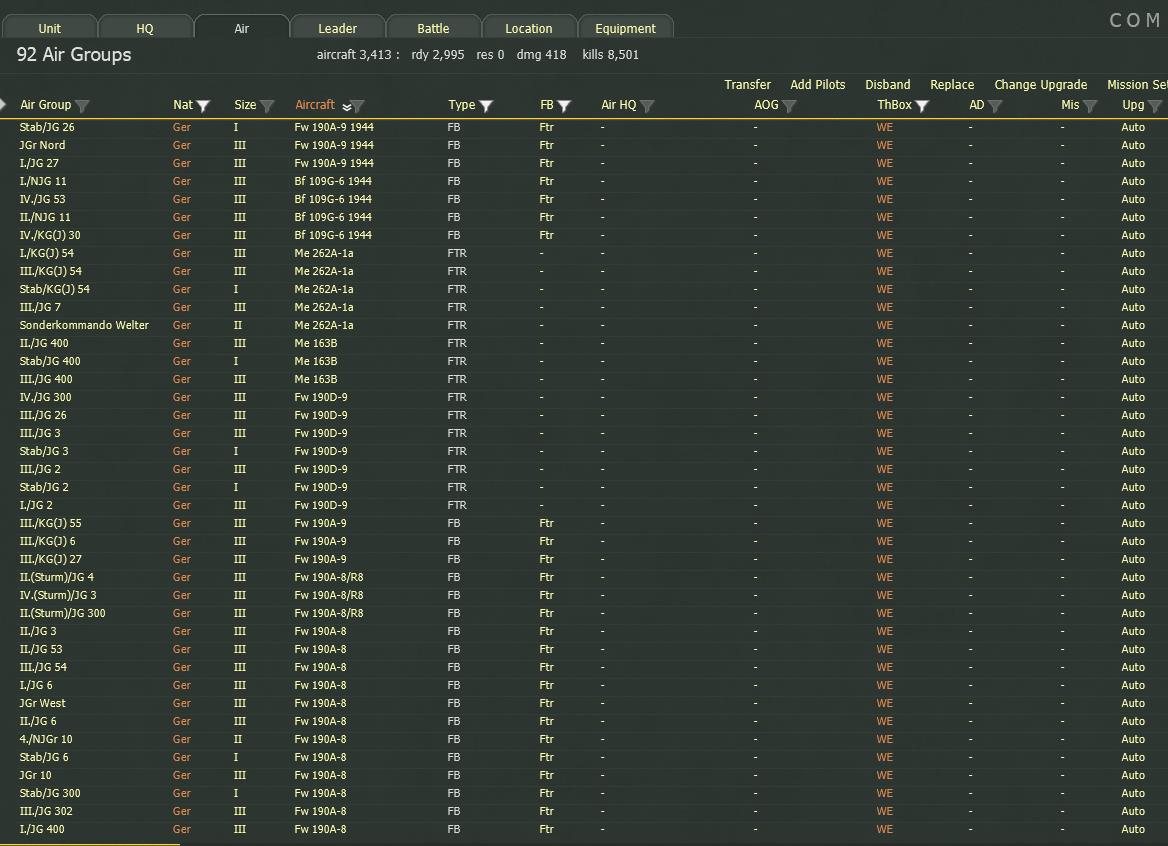Click the ThBox column filter funnel

click(922, 106)
